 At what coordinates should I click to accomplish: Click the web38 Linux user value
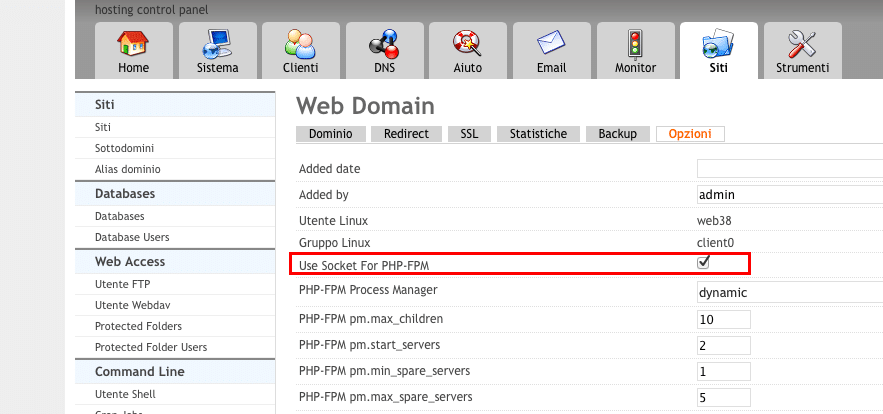point(714,221)
